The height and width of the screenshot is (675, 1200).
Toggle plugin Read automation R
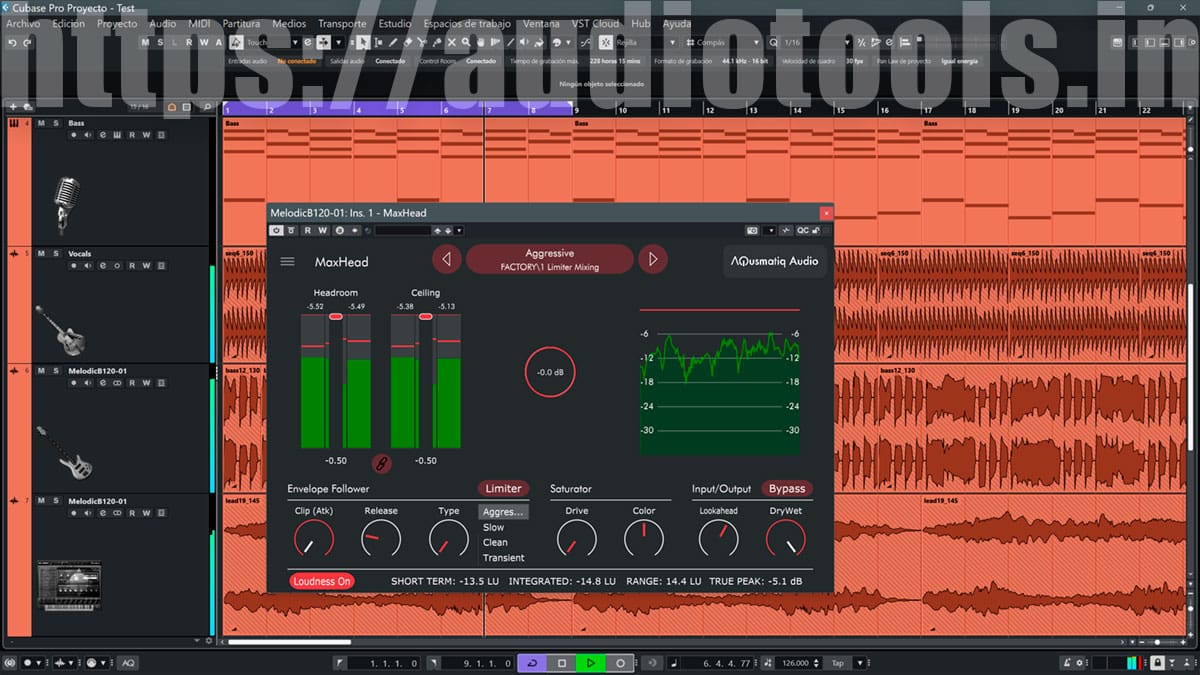[x=307, y=231]
